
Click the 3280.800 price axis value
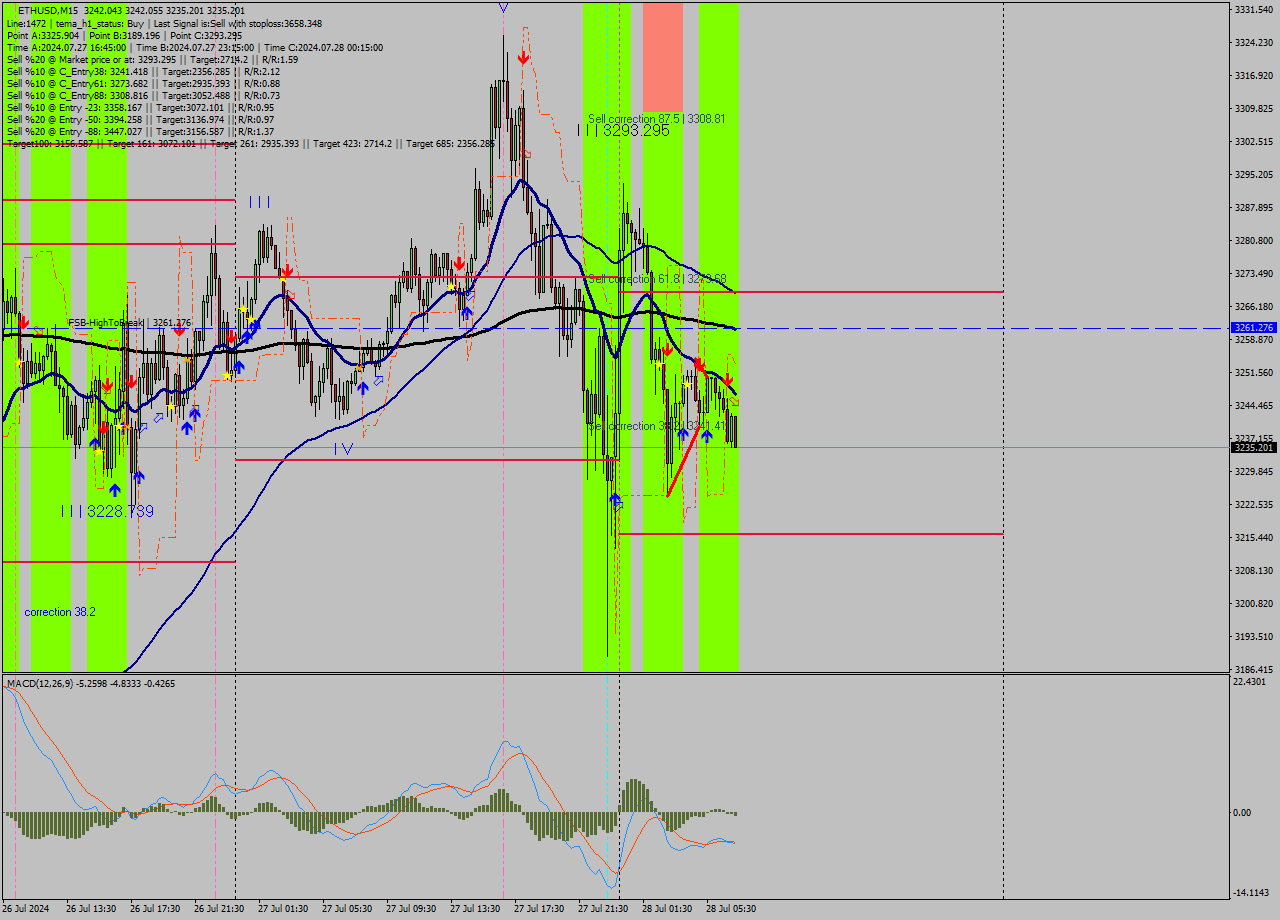[x=1253, y=240]
